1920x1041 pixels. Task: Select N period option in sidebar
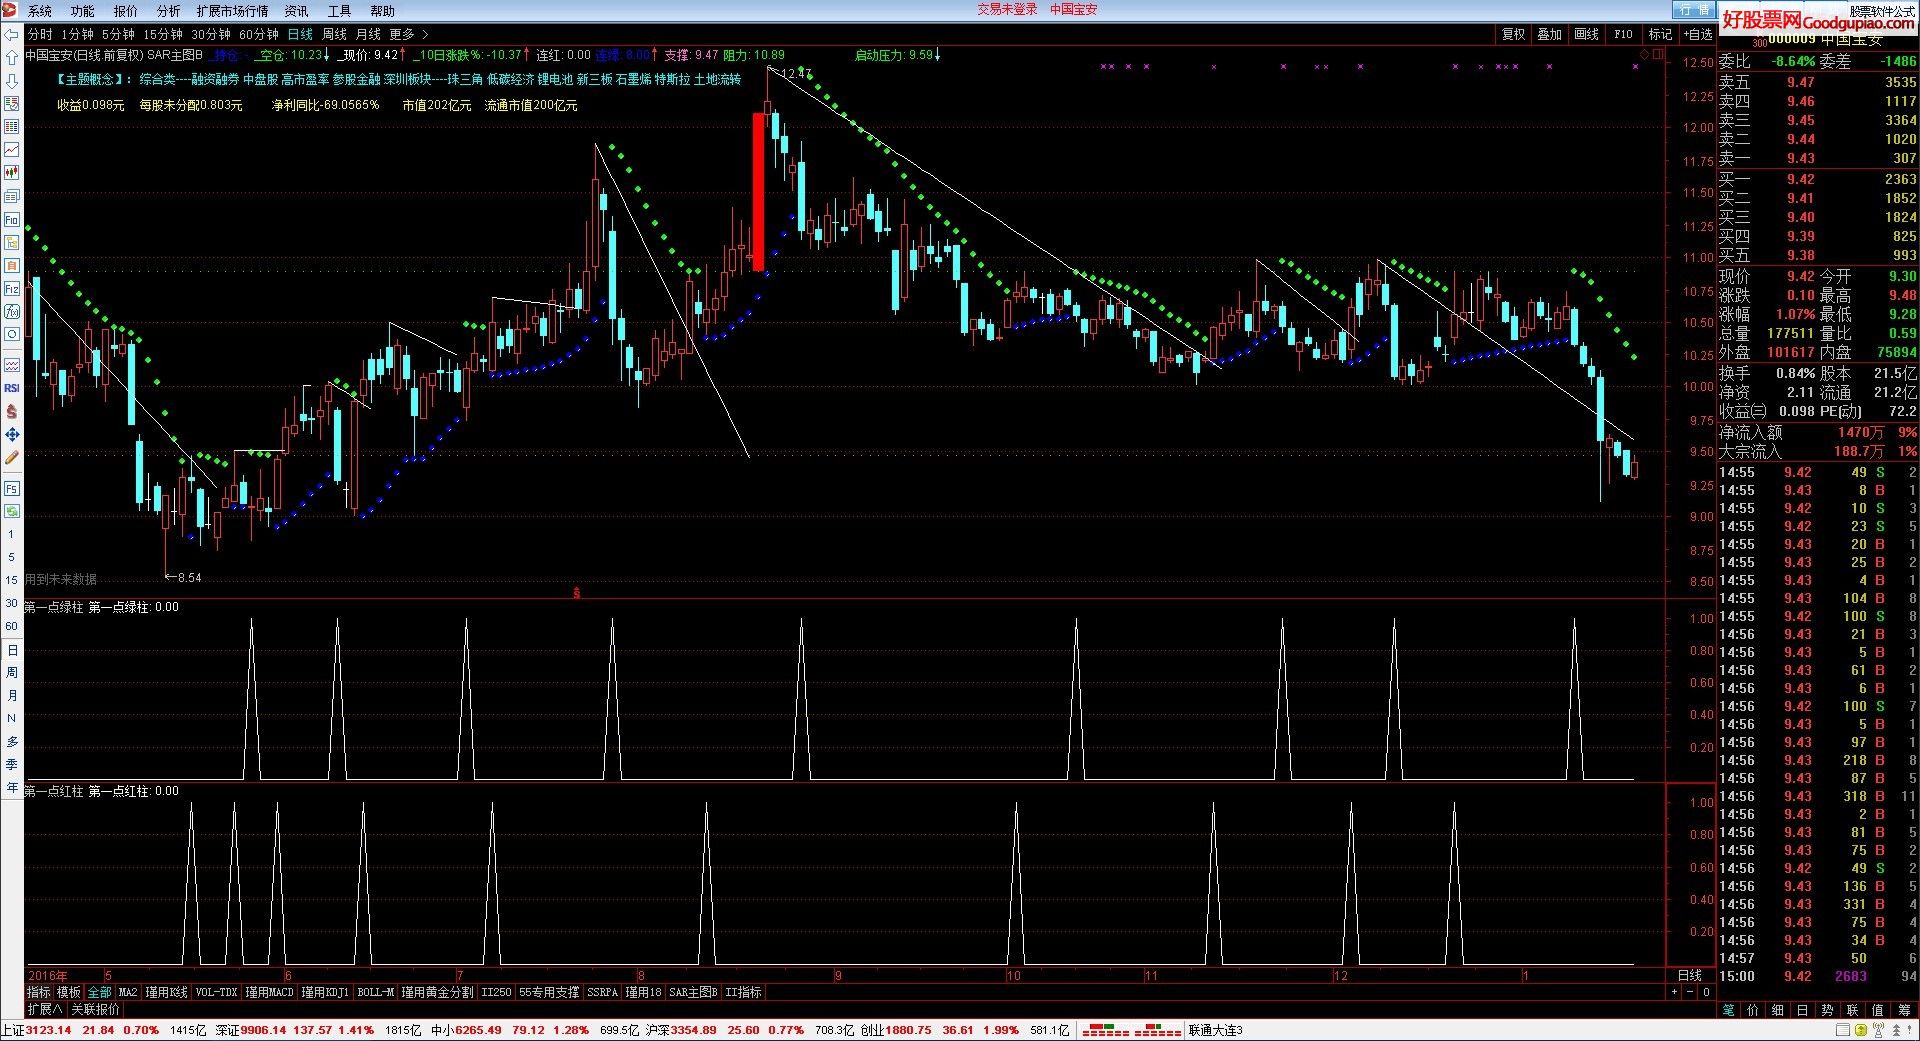coord(12,719)
